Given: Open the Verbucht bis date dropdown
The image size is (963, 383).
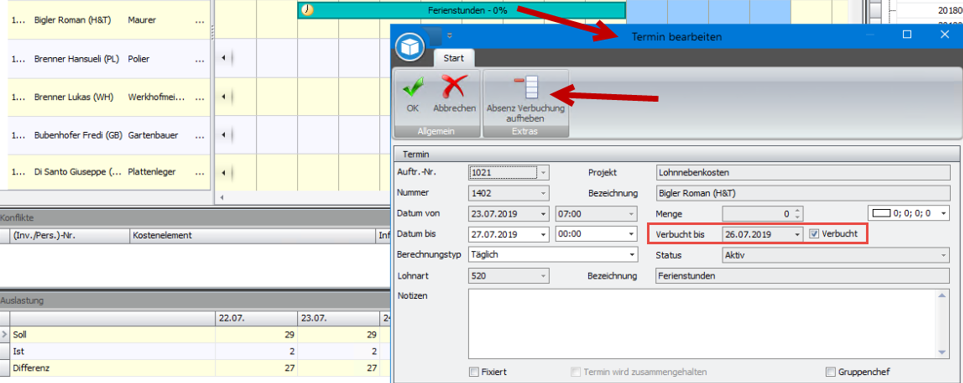Looking at the screenshot, I should [797, 234].
